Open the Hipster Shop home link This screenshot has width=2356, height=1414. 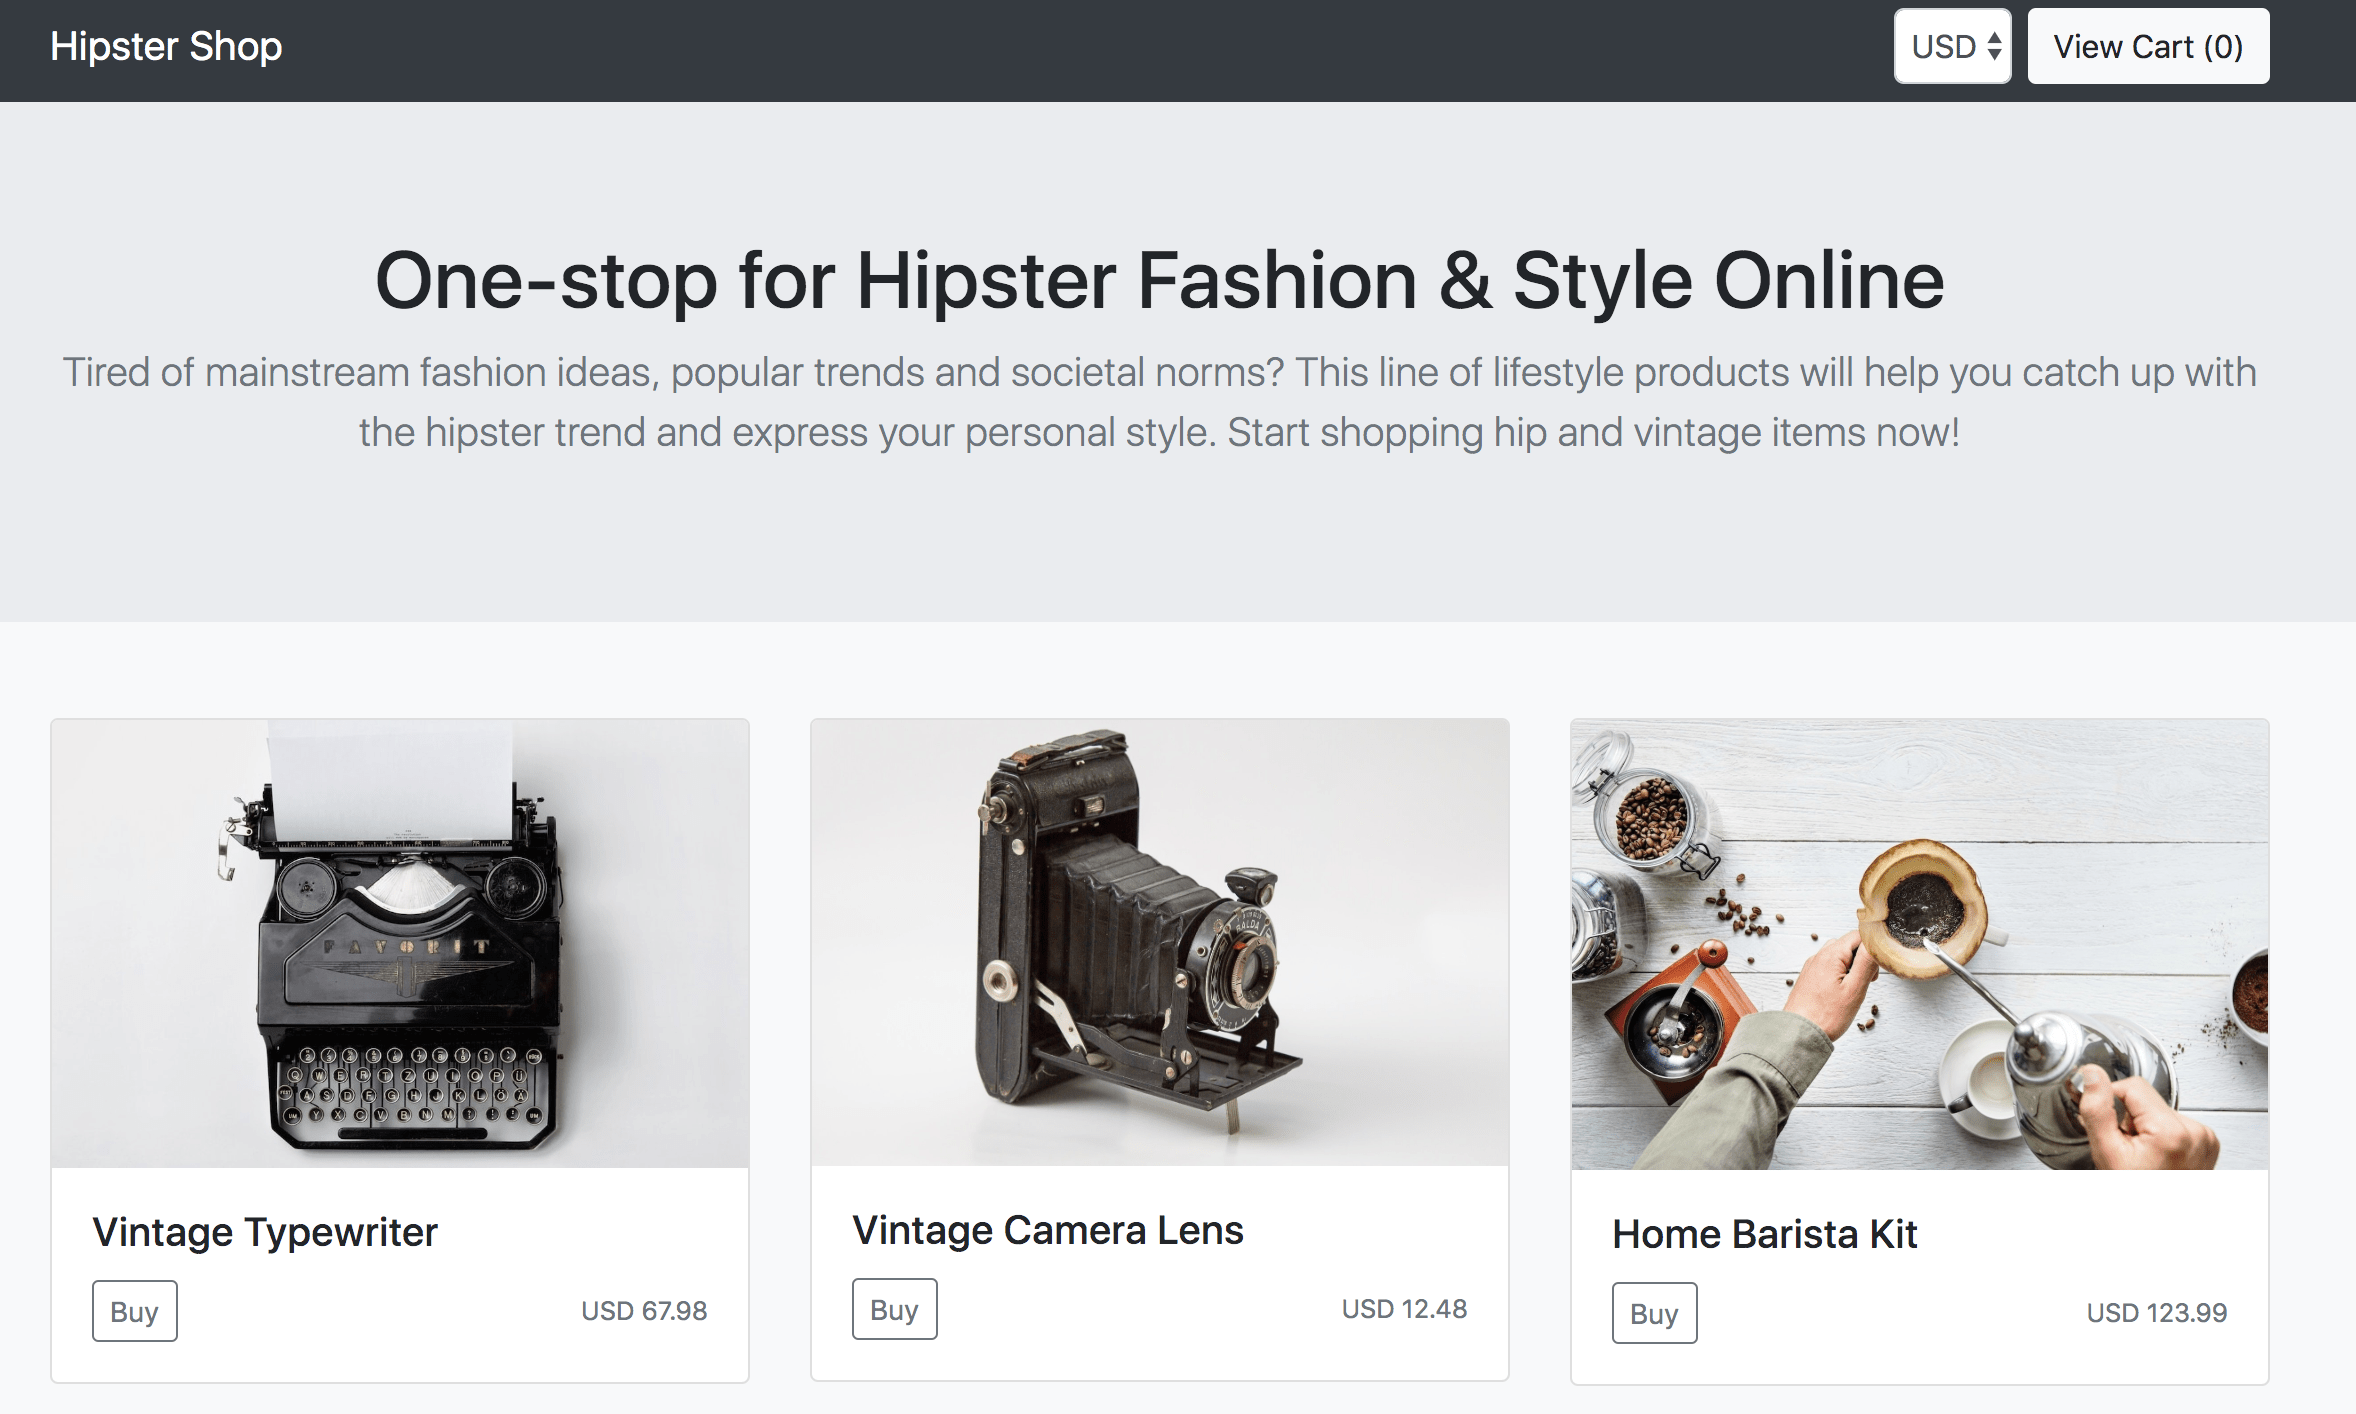pos(166,46)
